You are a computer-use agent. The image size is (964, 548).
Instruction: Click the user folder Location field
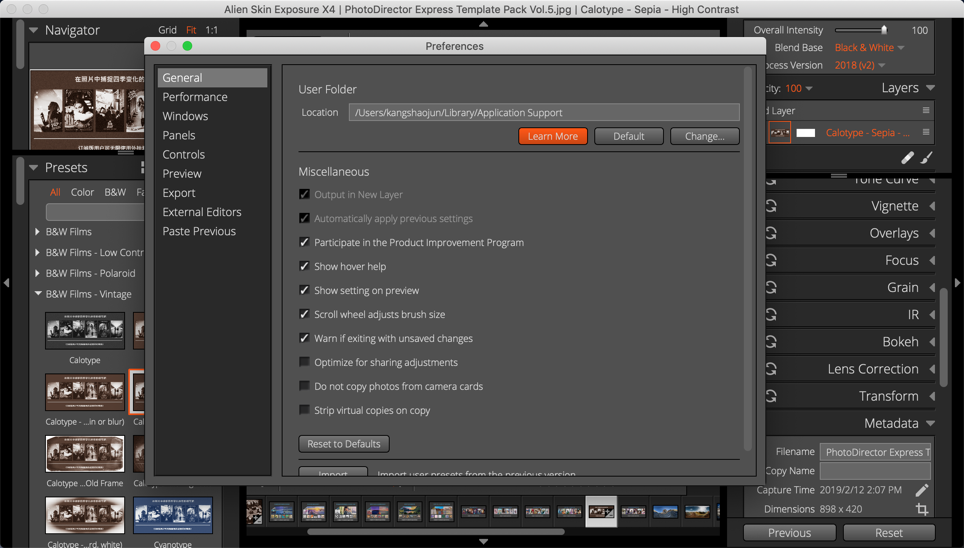(544, 113)
